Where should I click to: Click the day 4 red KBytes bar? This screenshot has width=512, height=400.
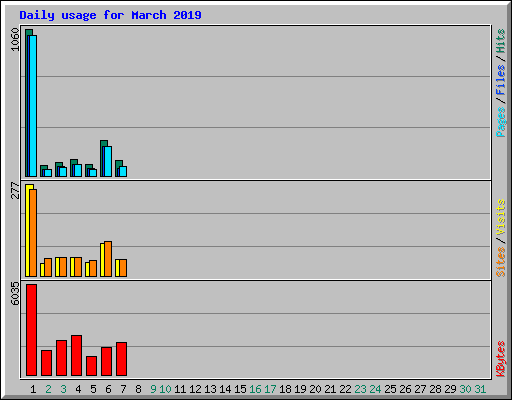(77, 355)
